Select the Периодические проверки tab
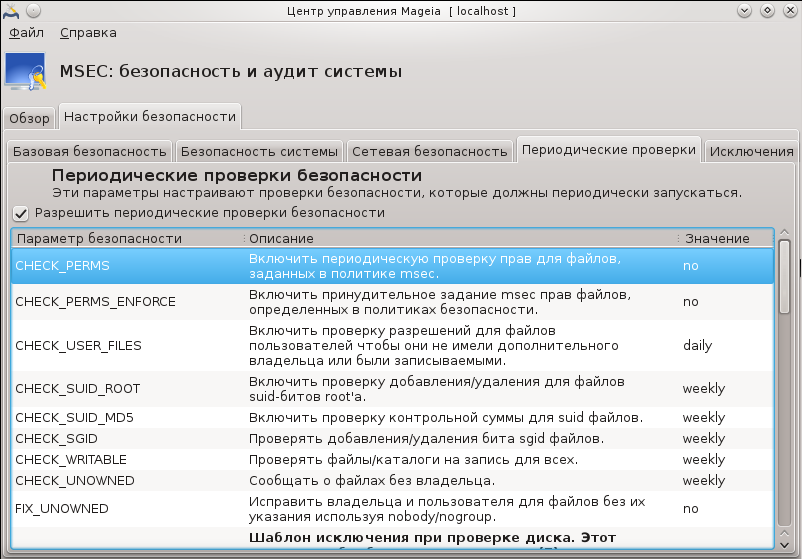The width and height of the screenshot is (802, 559). click(x=609, y=149)
